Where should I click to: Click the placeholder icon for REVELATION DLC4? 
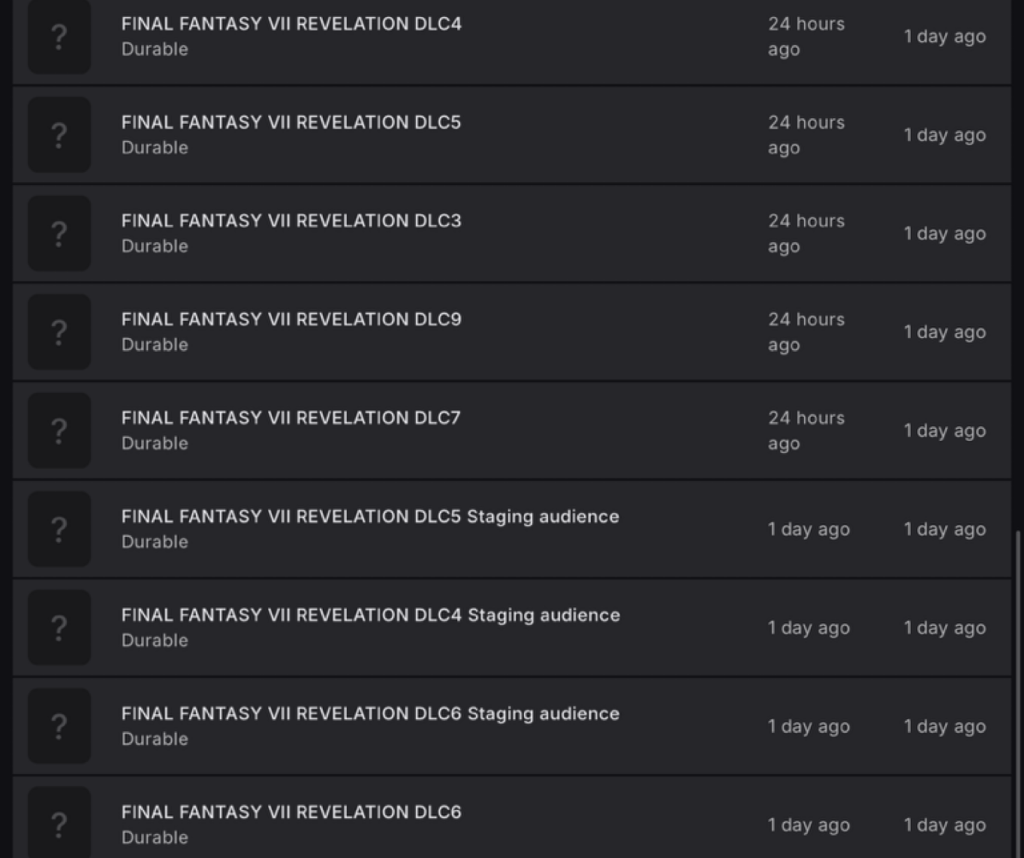[59, 37]
